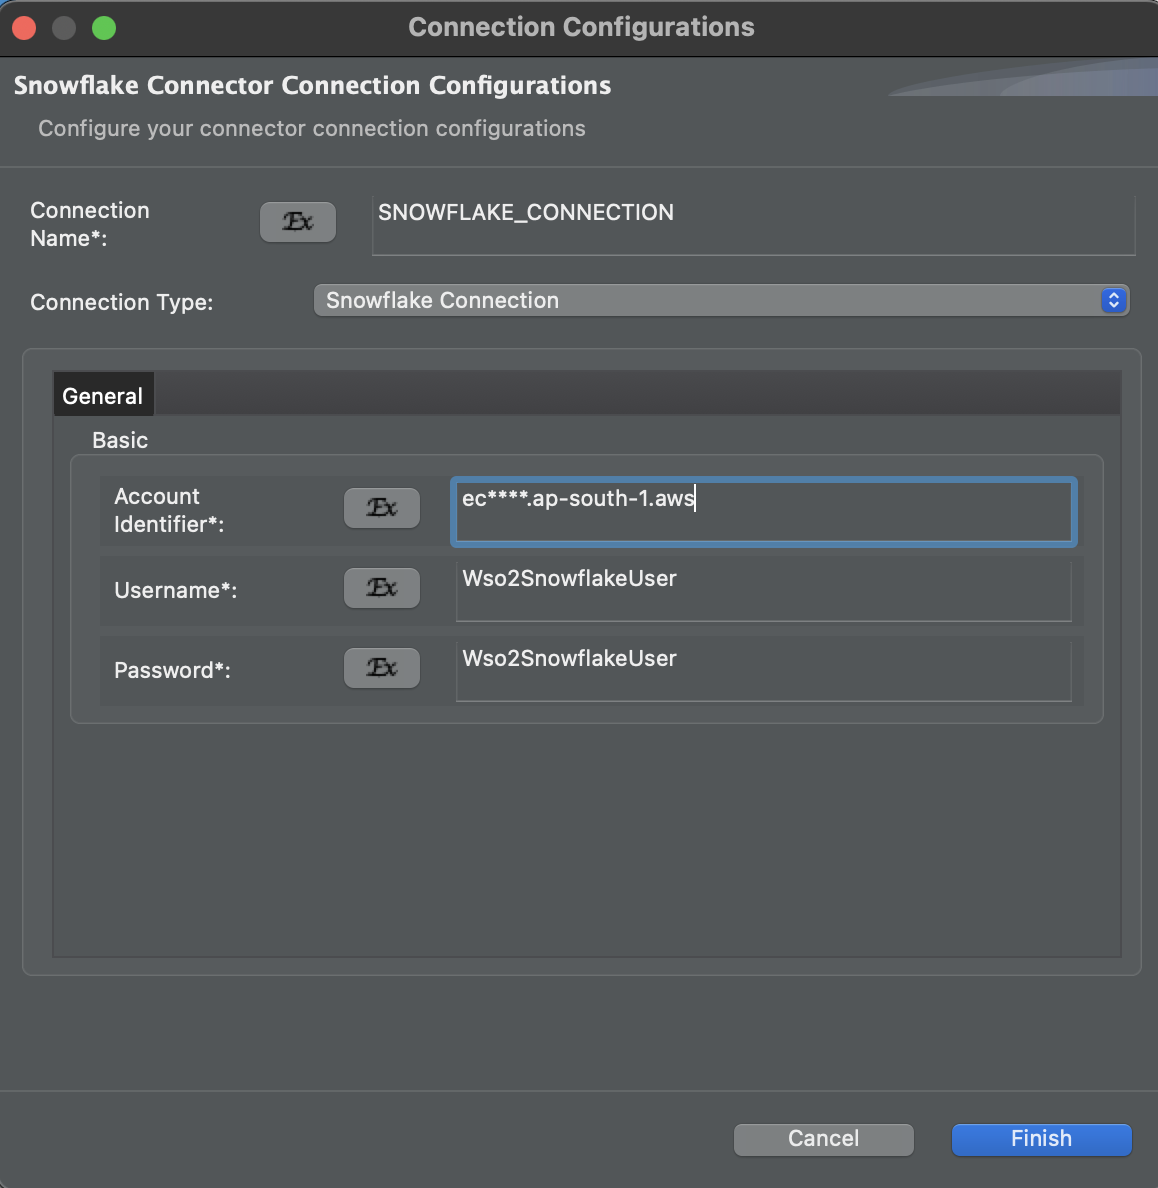Click the expression button beside Account Identifier
The image size is (1158, 1188).
[x=382, y=508]
